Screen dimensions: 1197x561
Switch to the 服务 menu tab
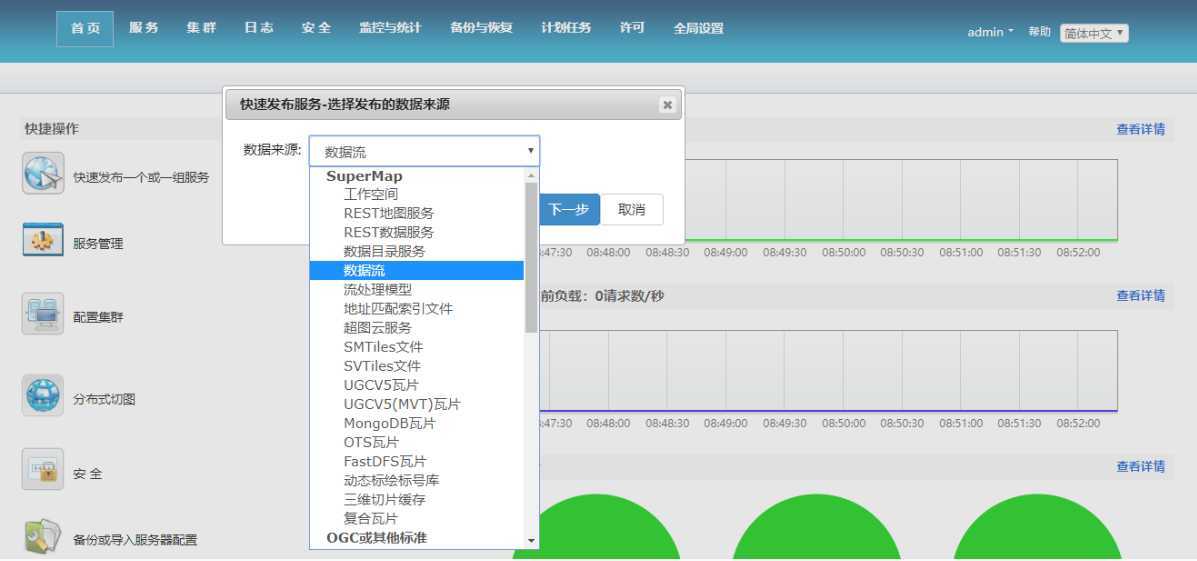point(144,28)
